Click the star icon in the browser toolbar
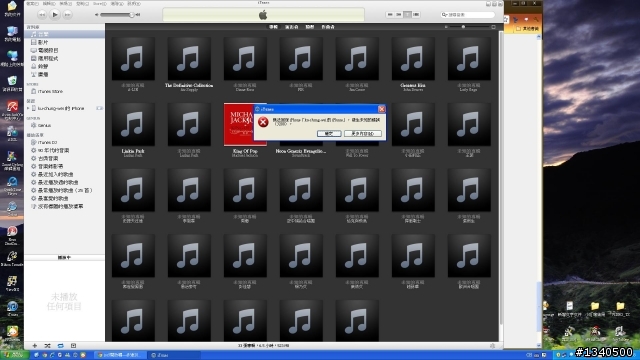Screen dimensions: 640x360 click(506, 19)
